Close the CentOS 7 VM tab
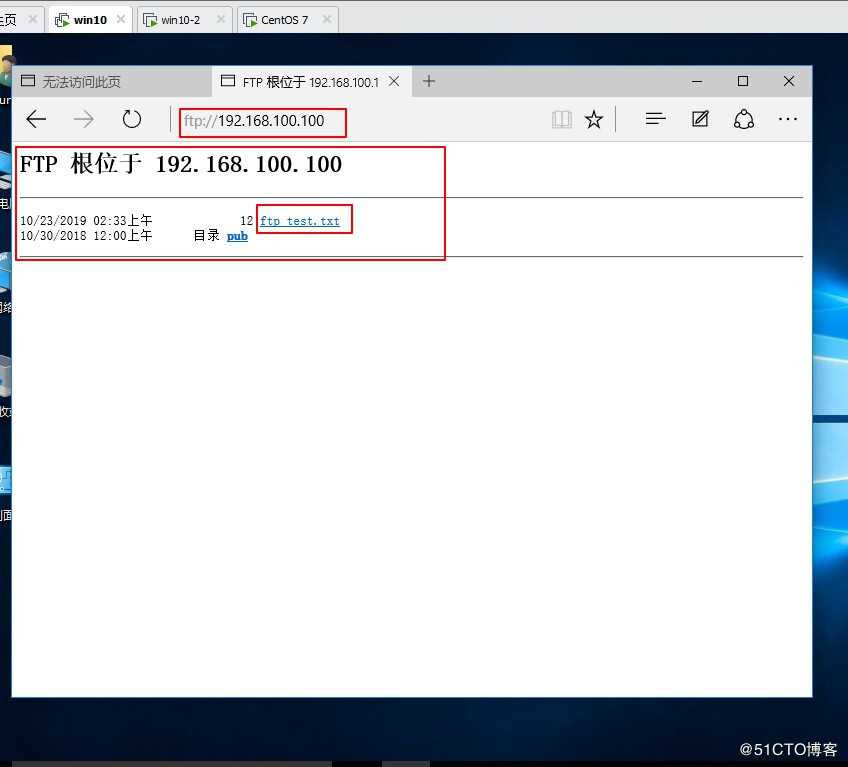 click(327, 19)
